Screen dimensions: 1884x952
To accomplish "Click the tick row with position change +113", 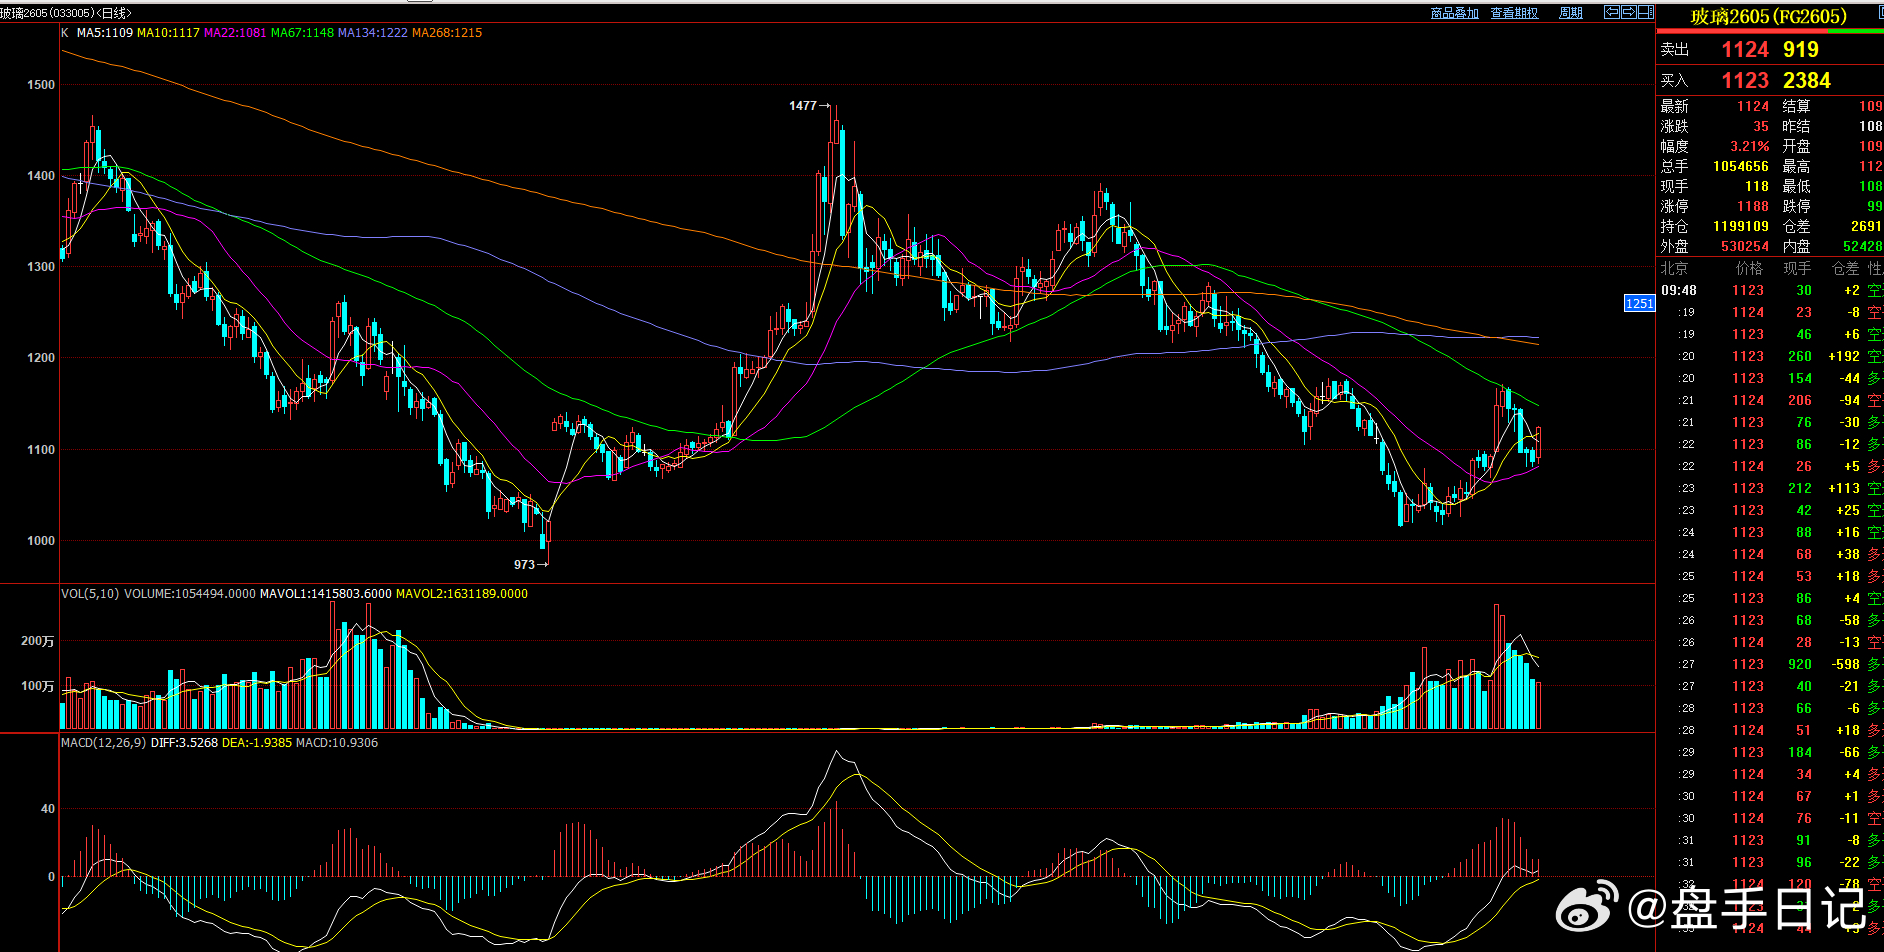I will point(1770,488).
